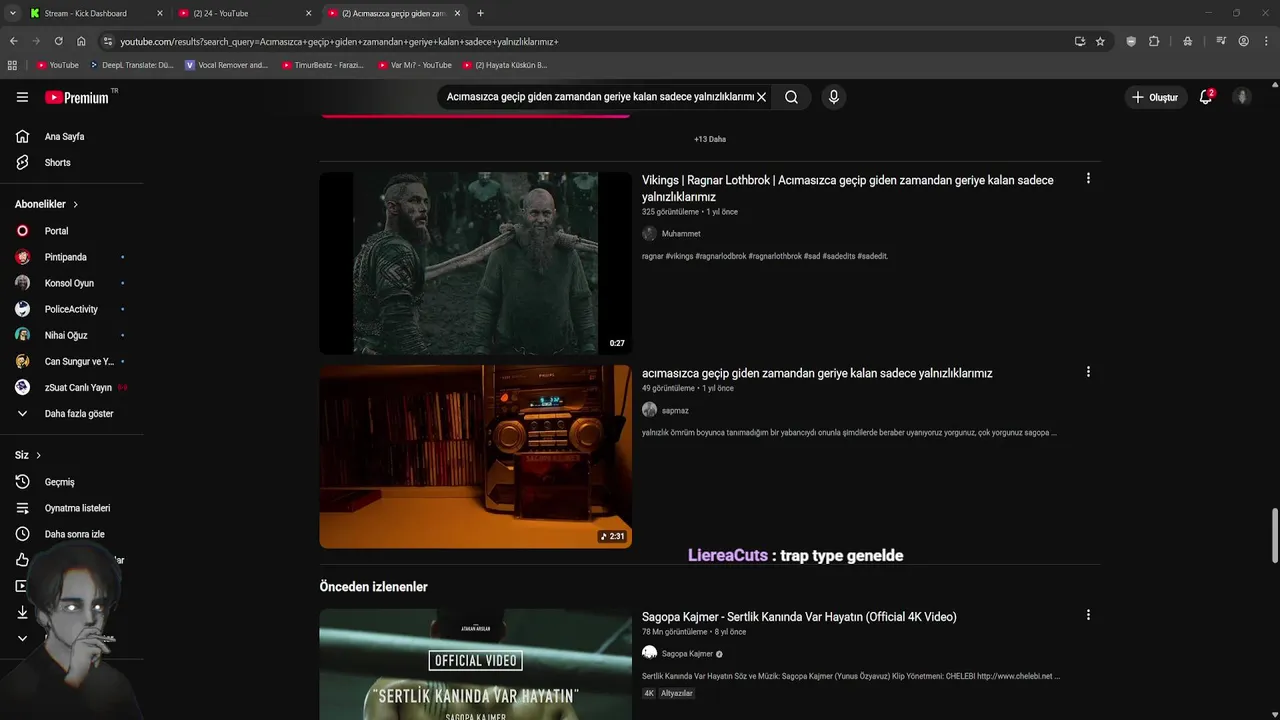The height and width of the screenshot is (720, 1280).
Task: Play the orange stereo thumbnail video
Action: [475, 456]
